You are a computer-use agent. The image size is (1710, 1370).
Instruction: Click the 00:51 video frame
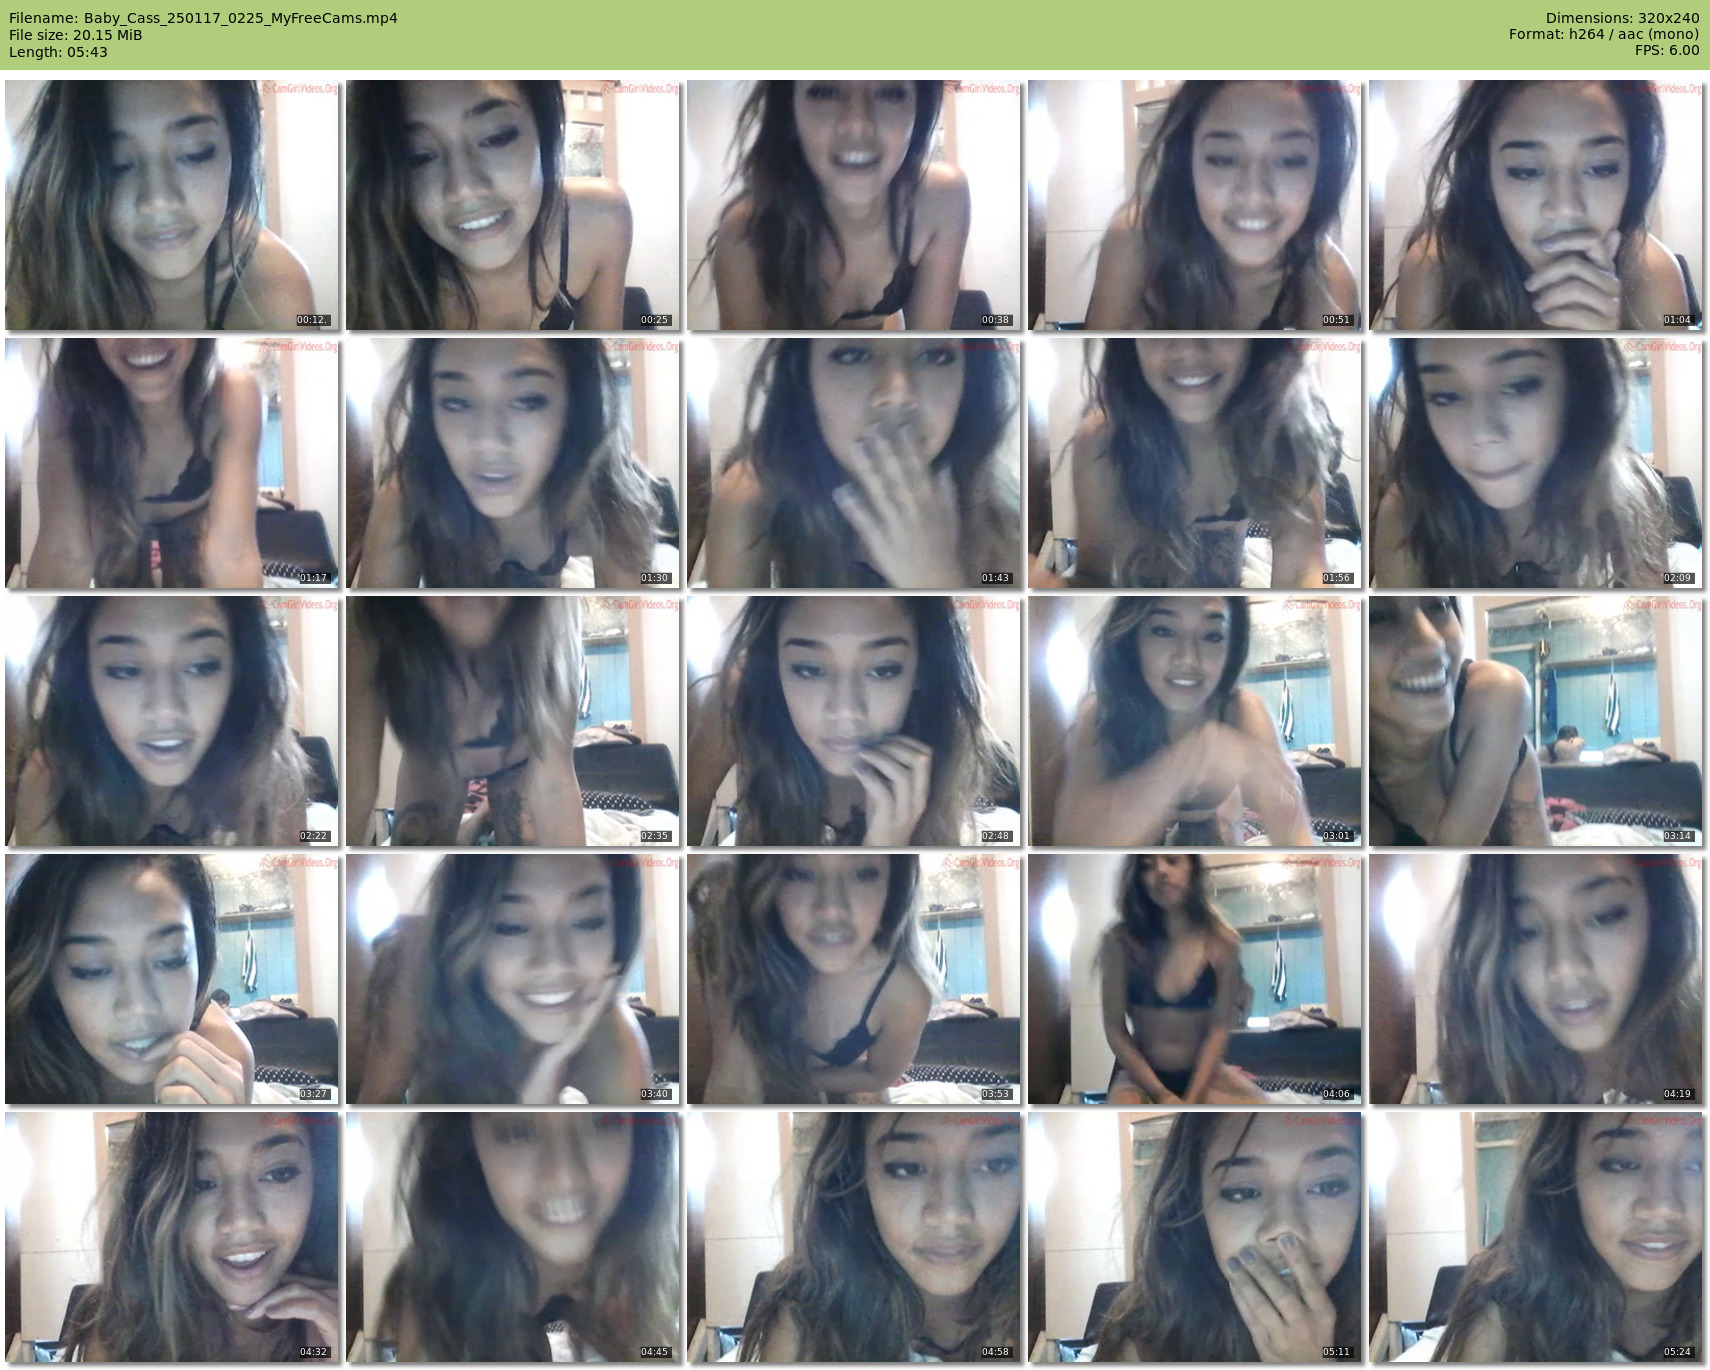pos(1195,205)
